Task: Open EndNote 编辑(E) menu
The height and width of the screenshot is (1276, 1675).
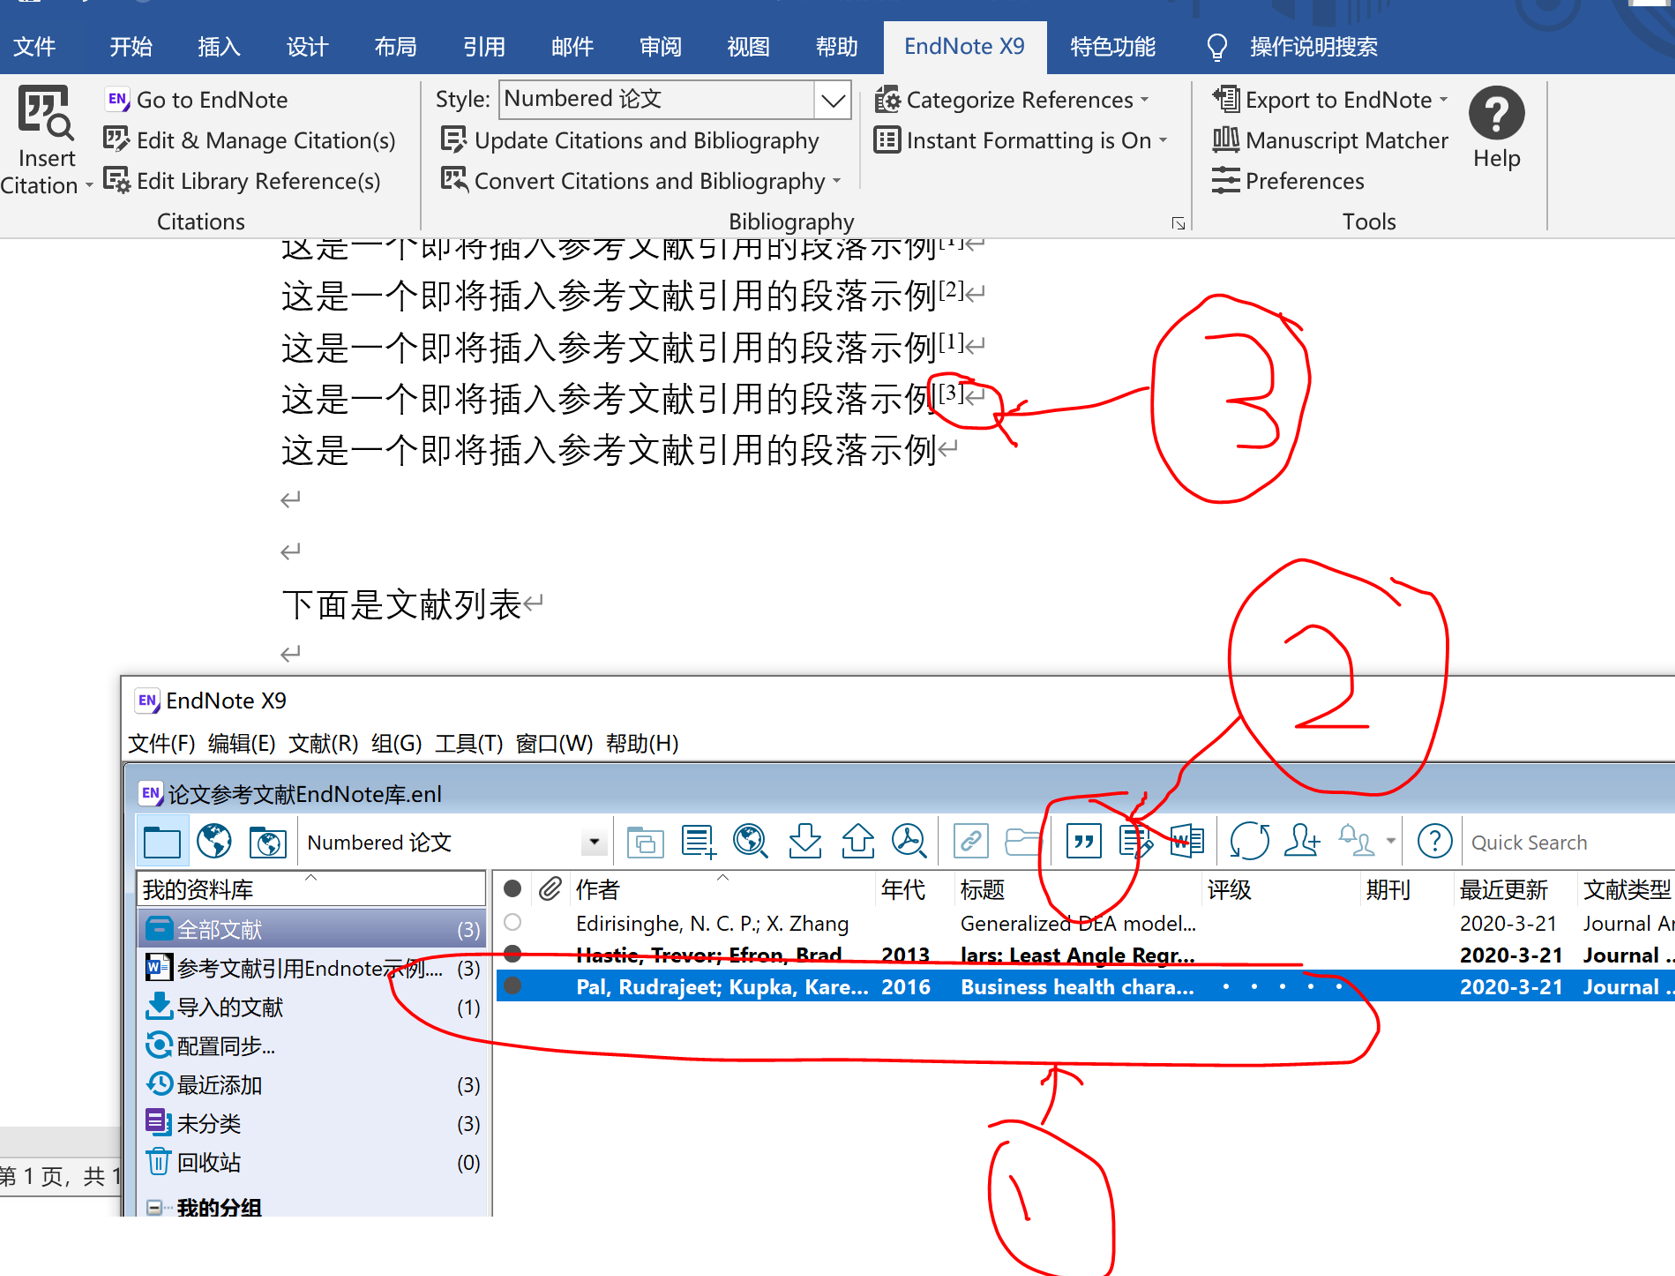Action: 241,743
